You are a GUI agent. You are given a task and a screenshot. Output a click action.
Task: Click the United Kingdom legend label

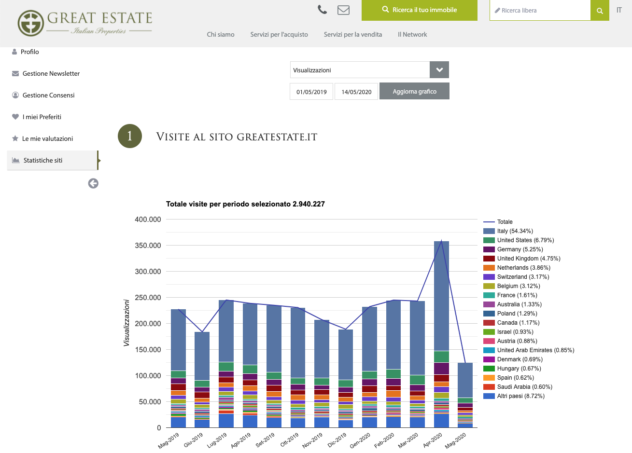coord(528,258)
